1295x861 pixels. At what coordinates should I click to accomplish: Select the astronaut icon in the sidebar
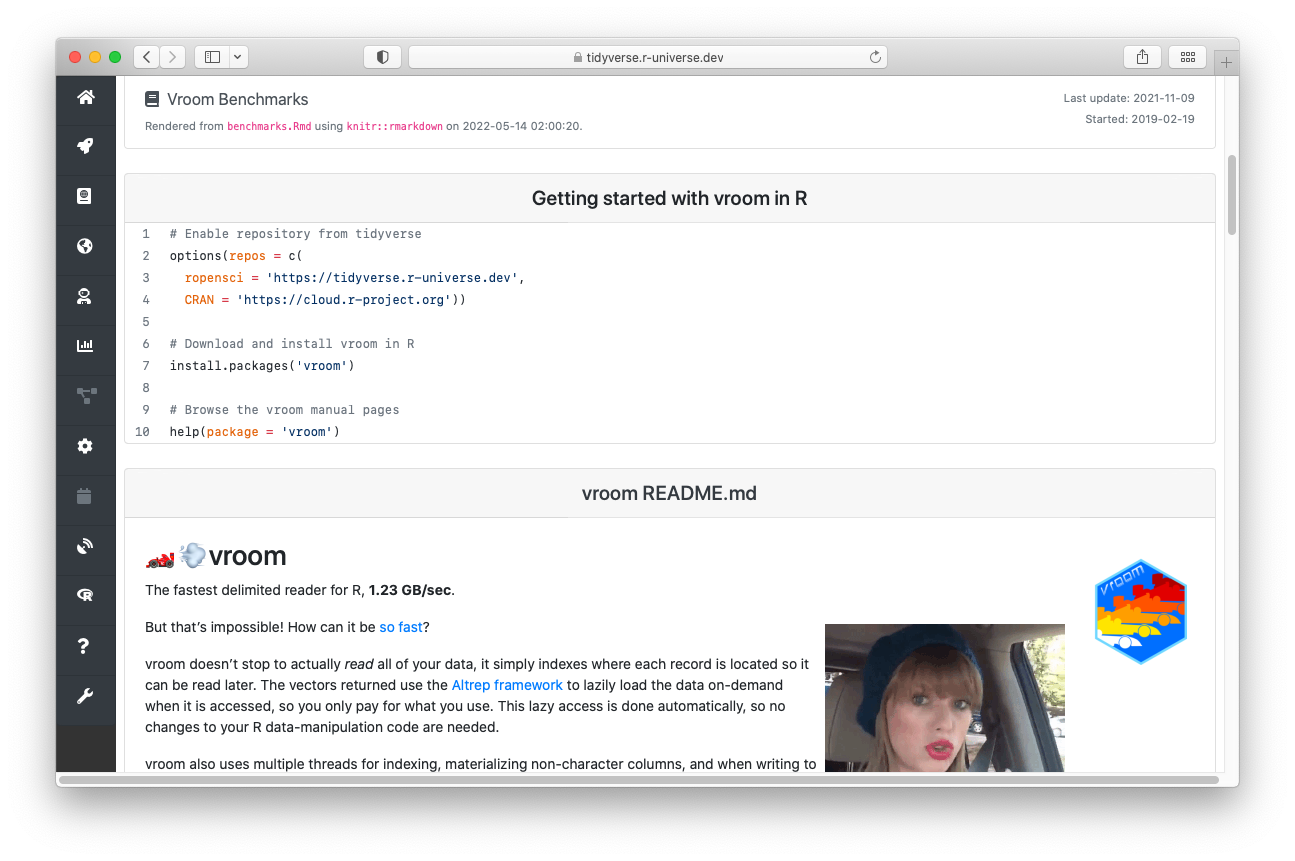(x=85, y=296)
